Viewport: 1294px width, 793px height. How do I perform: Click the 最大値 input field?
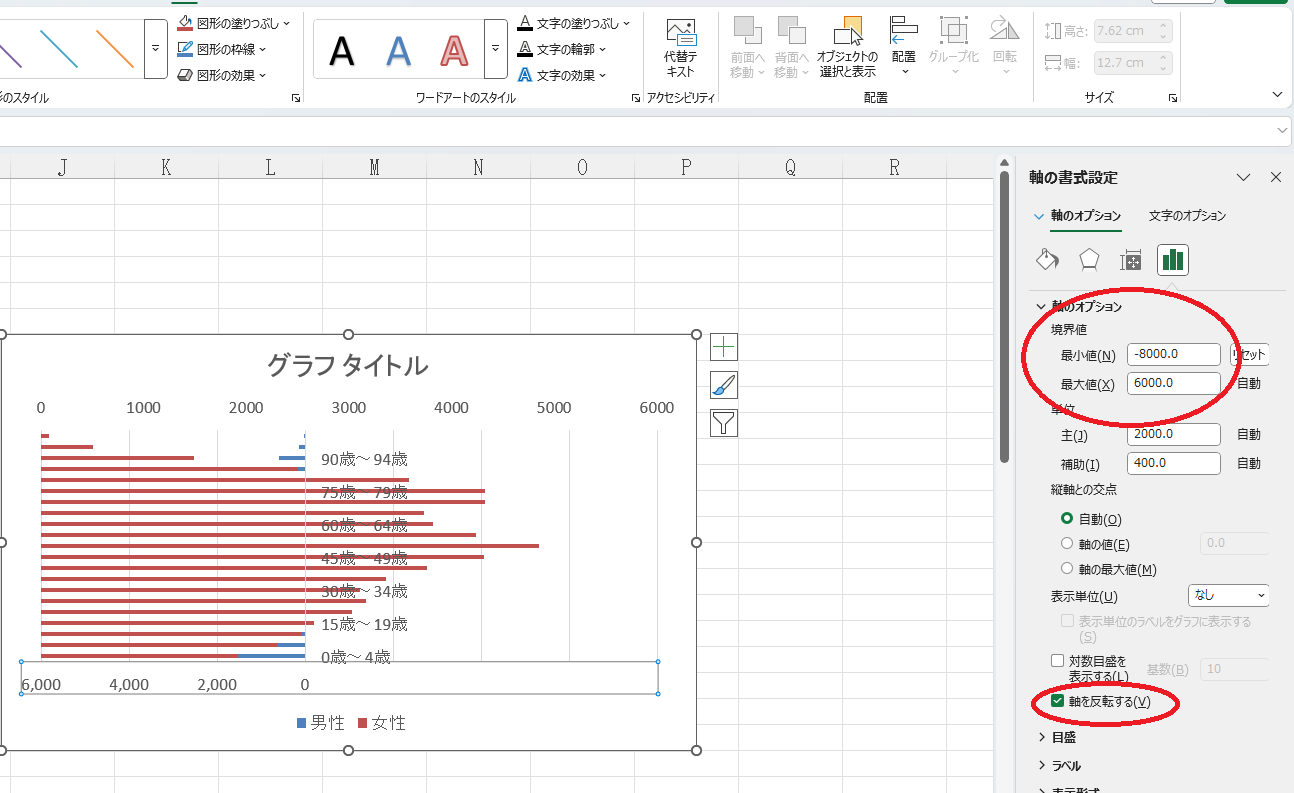point(1173,383)
